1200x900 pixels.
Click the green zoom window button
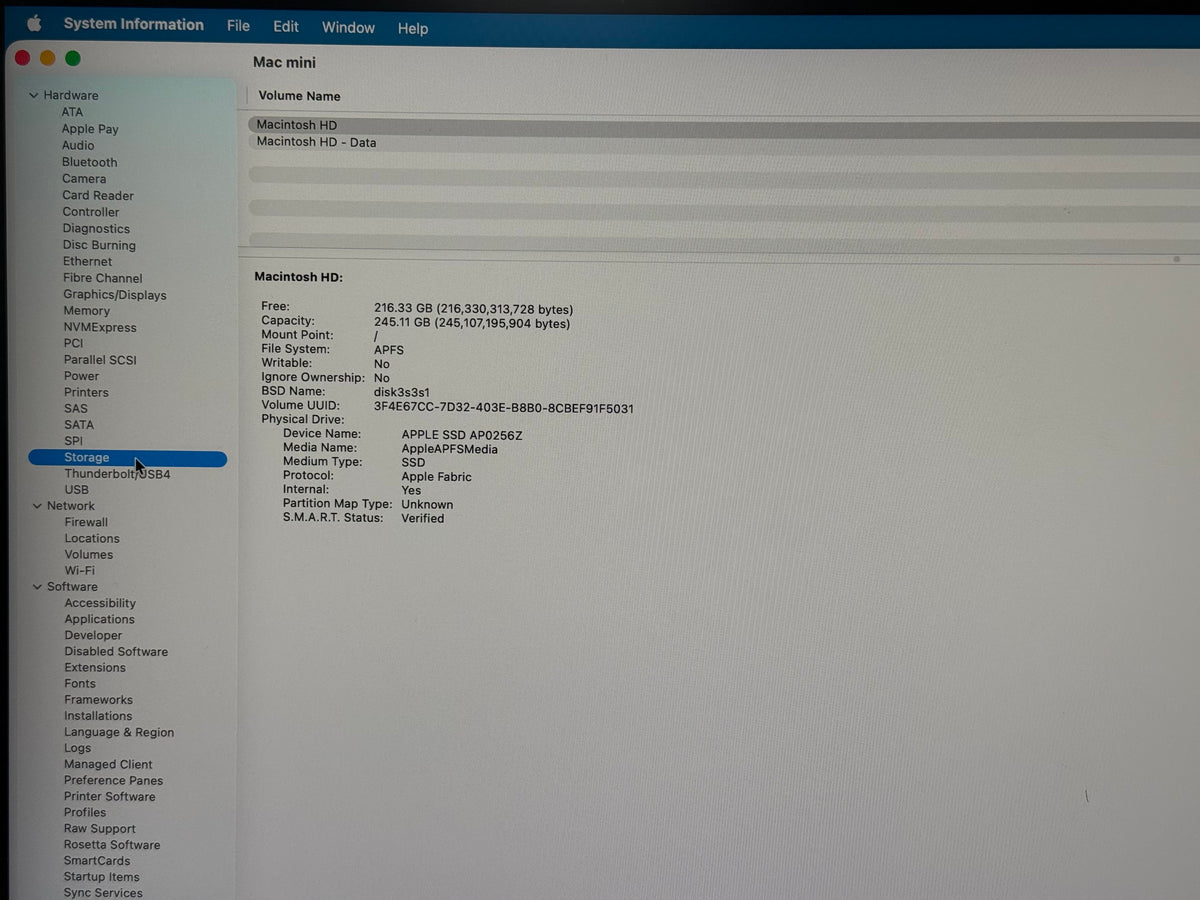(x=73, y=58)
